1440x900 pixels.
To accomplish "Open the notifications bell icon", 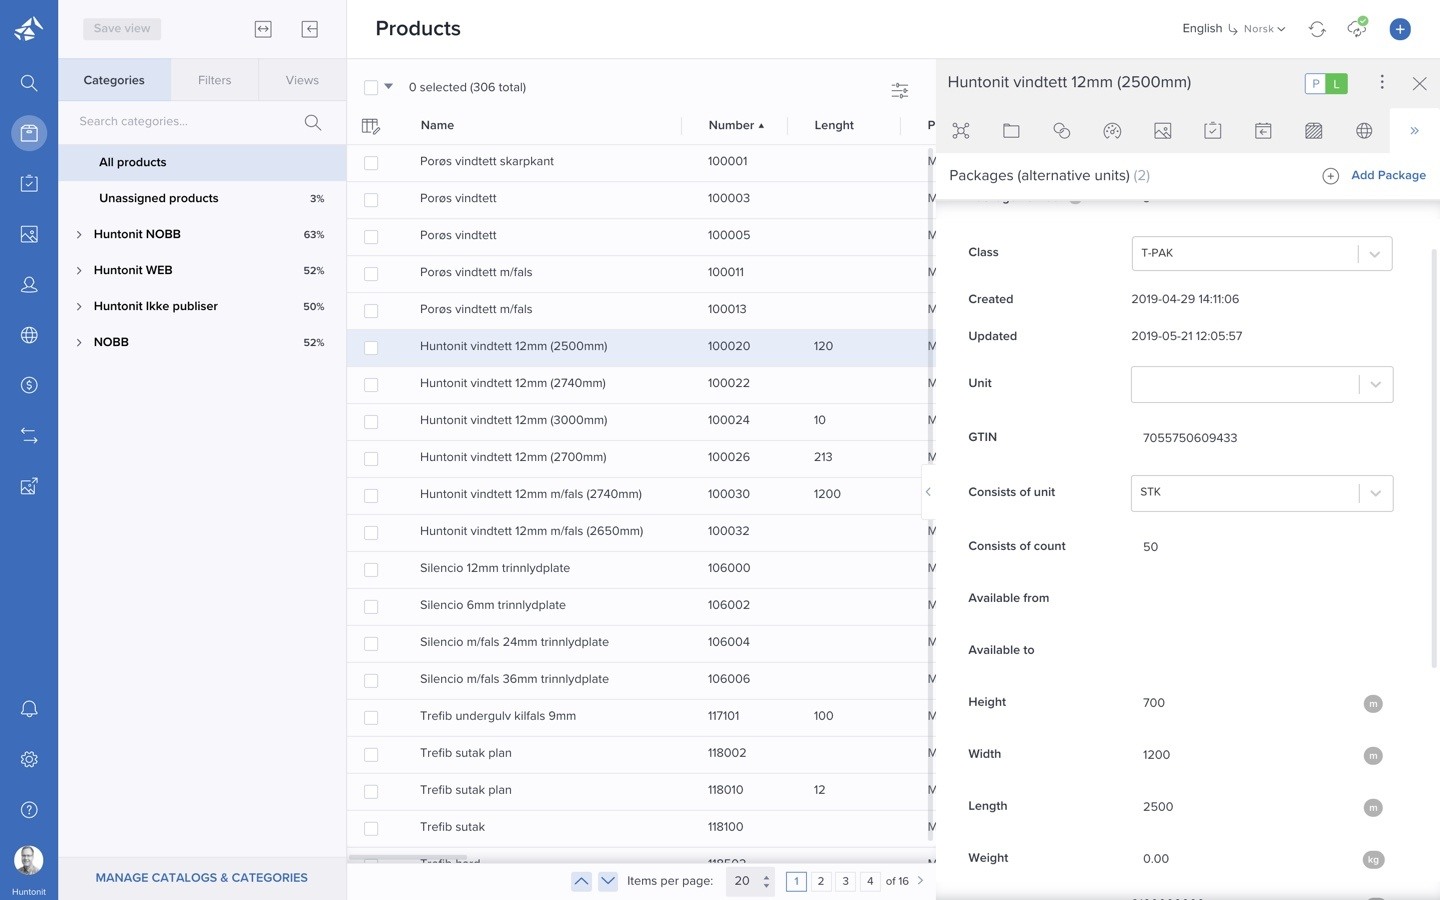I will tap(29, 709).
